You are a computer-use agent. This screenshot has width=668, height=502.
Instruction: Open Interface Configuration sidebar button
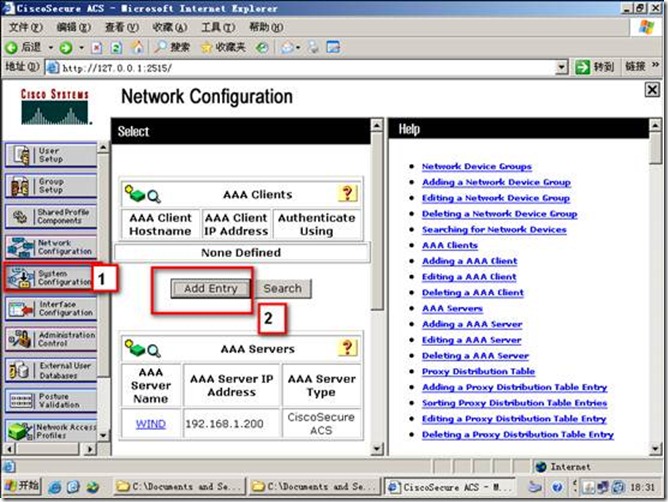coord(51,308)
